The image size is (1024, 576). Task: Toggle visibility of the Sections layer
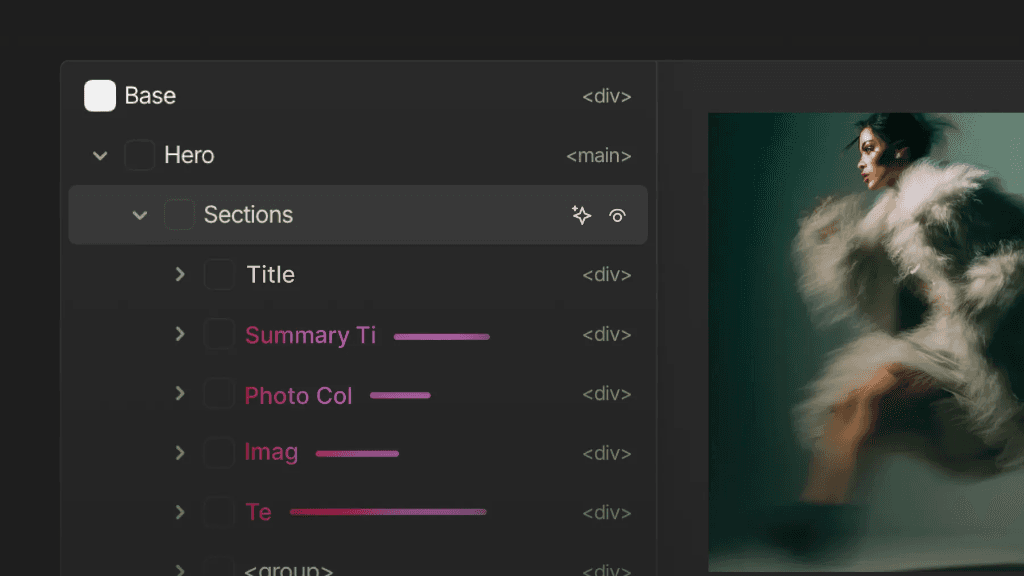point(618,214)
